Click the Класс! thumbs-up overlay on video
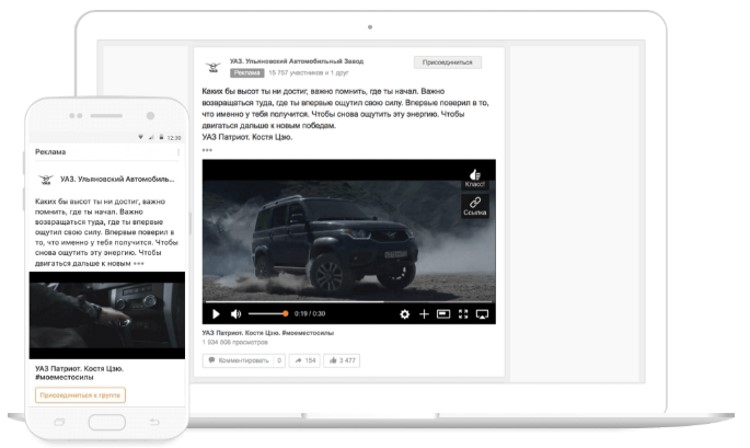This screenshot has width=750, height=448. tap(474, 178)
